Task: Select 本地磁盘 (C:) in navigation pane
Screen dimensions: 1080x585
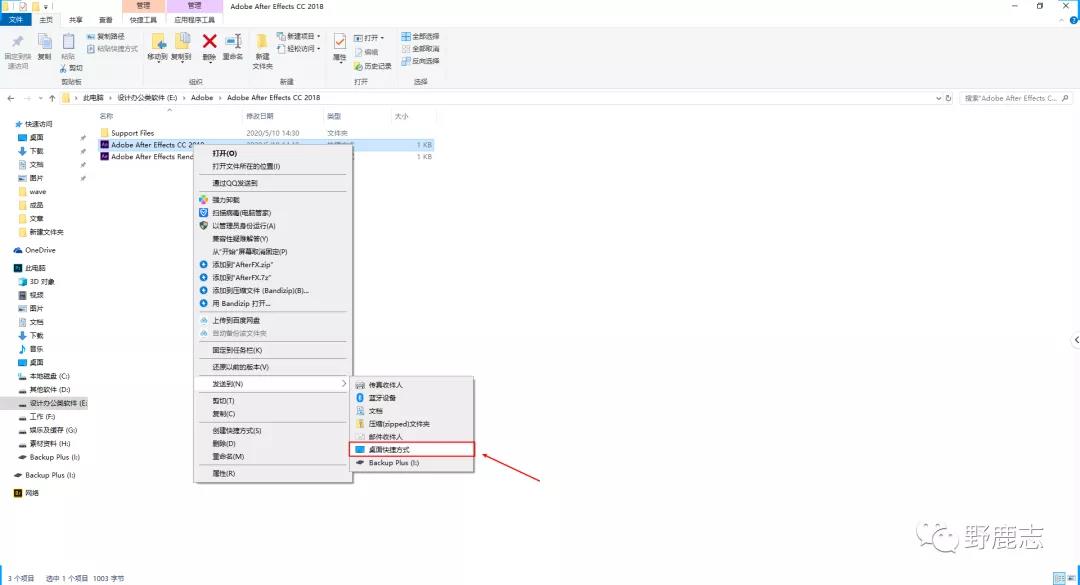Action: pos(50,376)
